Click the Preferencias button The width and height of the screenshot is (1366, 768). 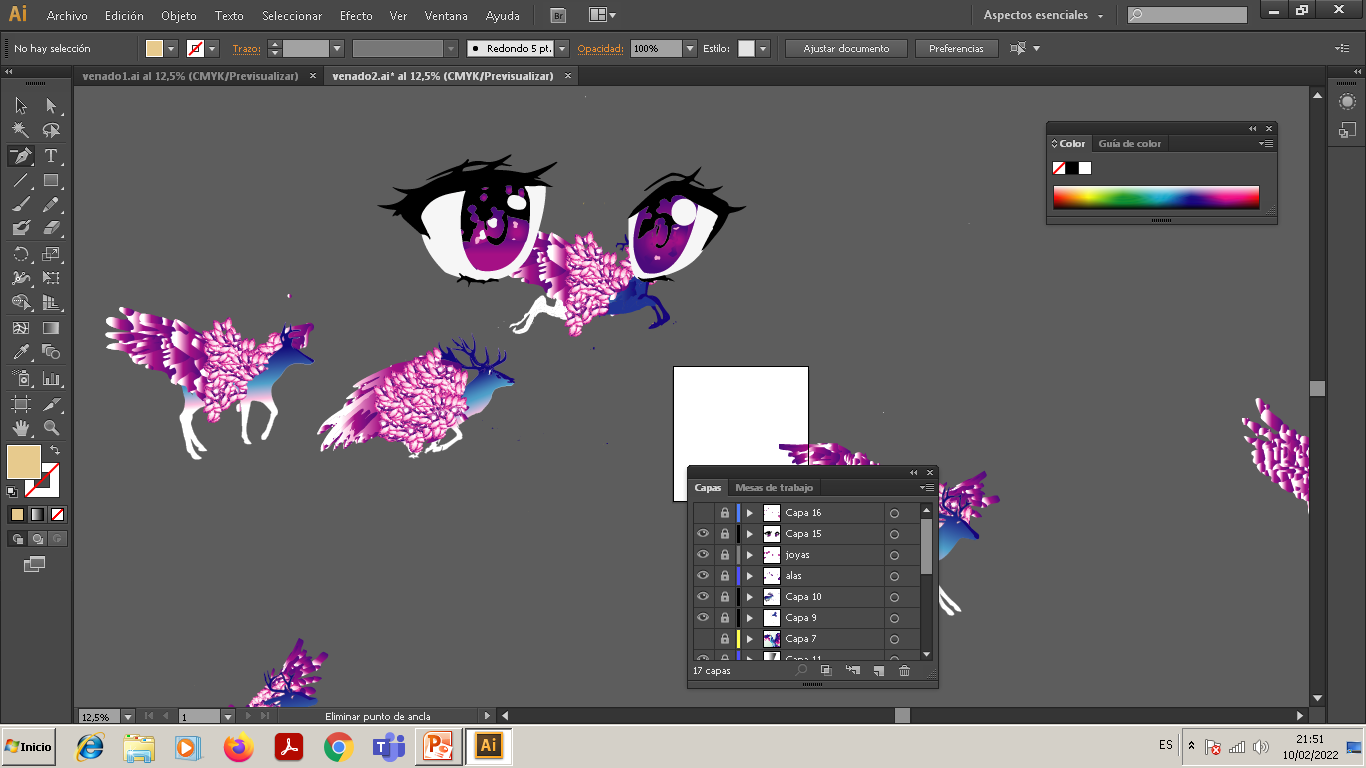(956, 48)
